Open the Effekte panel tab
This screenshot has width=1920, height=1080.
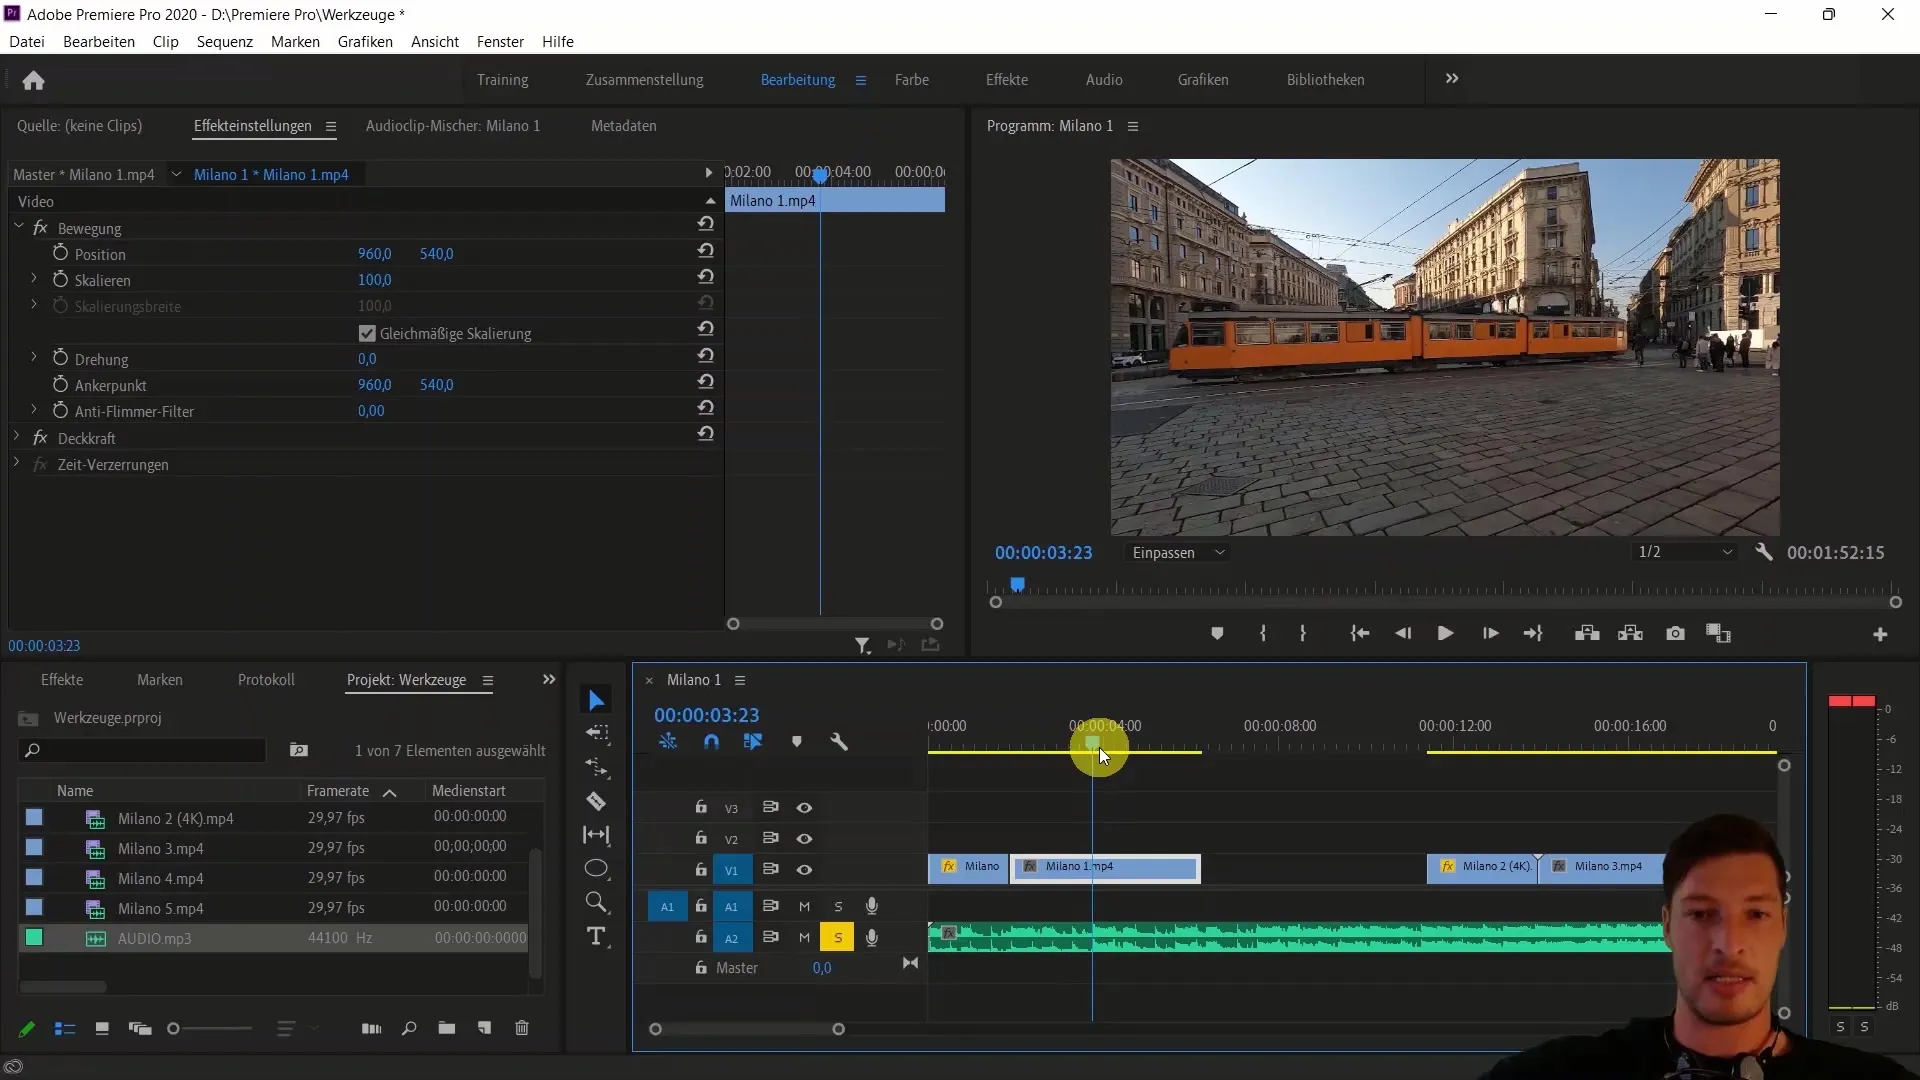click(62, 679)
